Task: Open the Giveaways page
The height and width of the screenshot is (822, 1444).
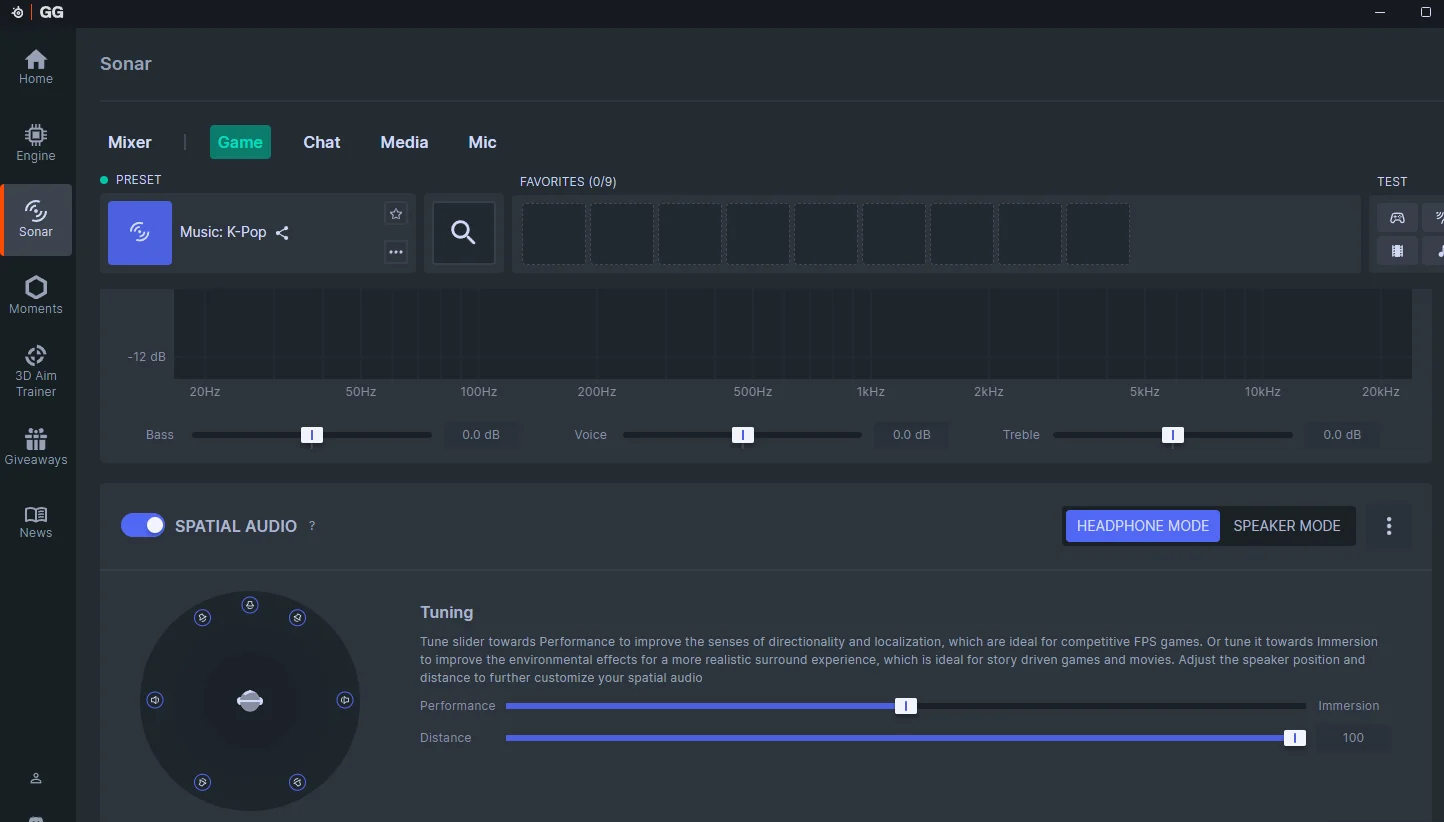Action: point(36,447)
